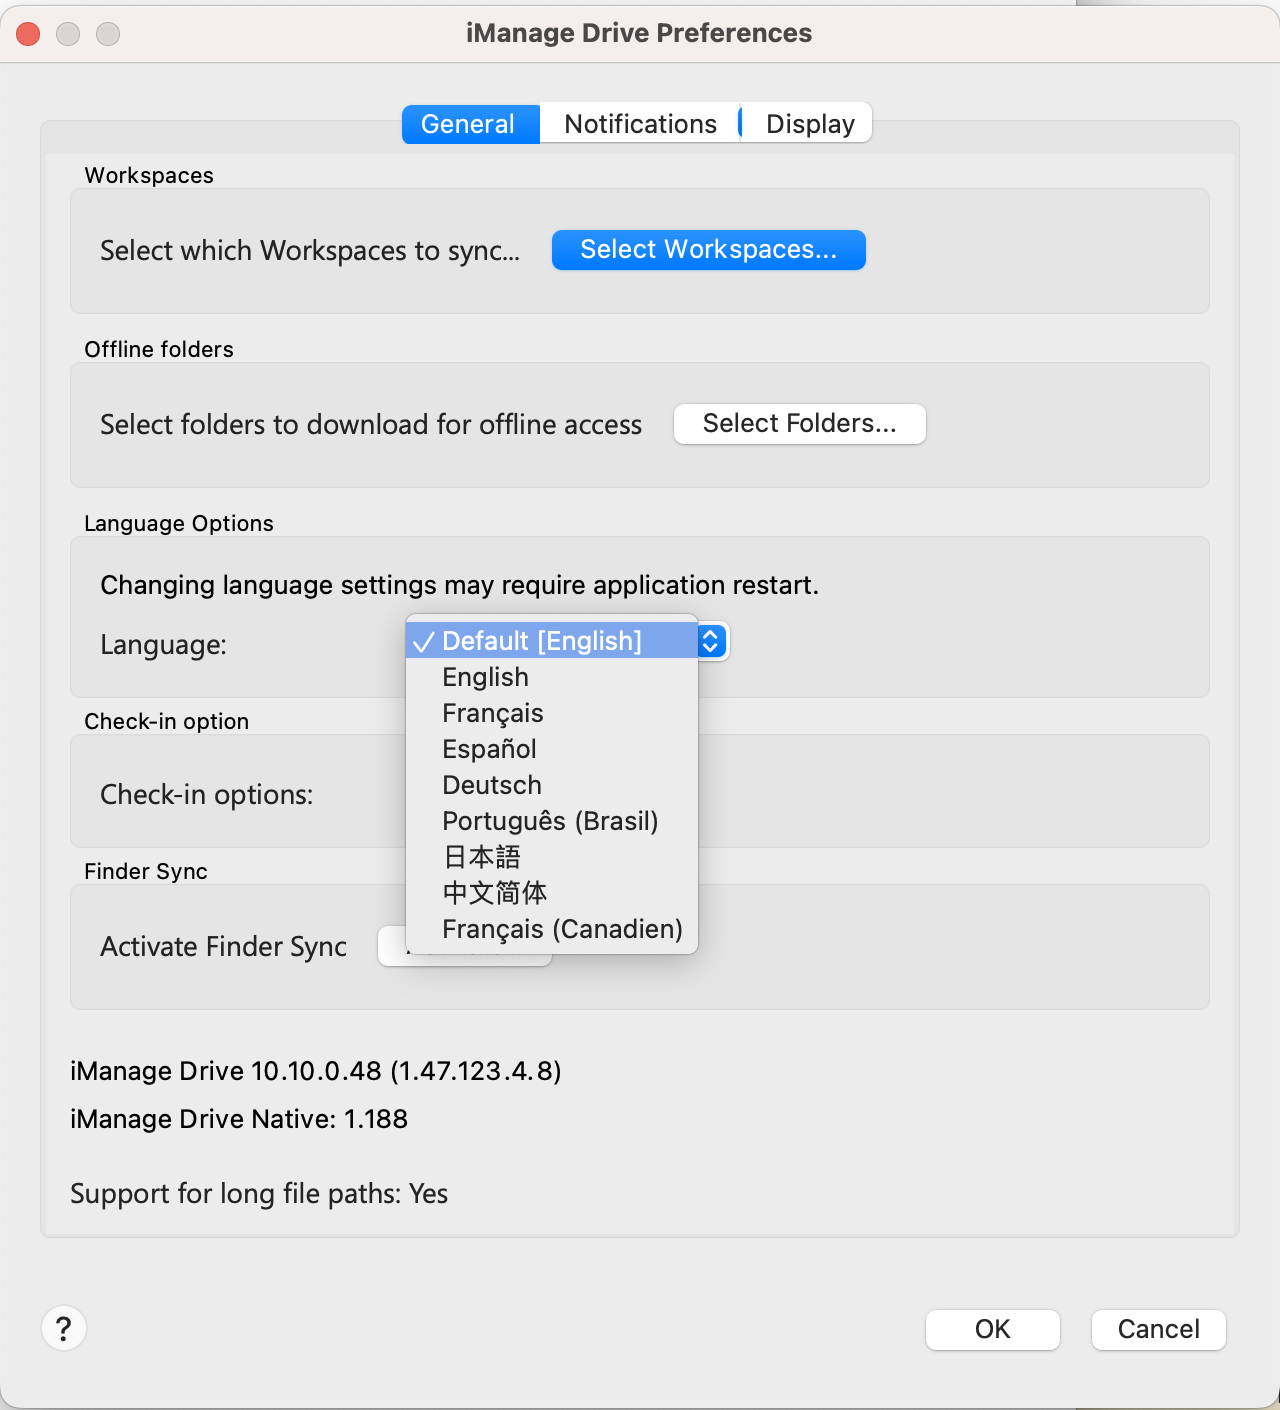Click the Workspaces section heading
1280x1410 pixels.
click(149, 175)
